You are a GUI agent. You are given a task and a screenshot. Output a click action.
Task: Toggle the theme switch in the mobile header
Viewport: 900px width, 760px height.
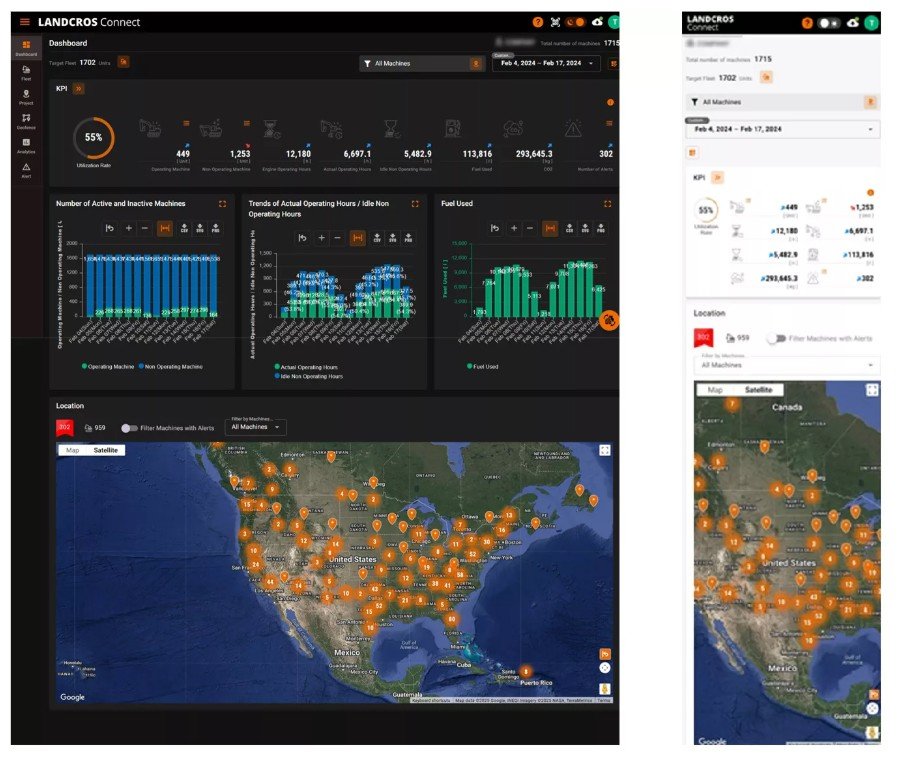point(829,22)
